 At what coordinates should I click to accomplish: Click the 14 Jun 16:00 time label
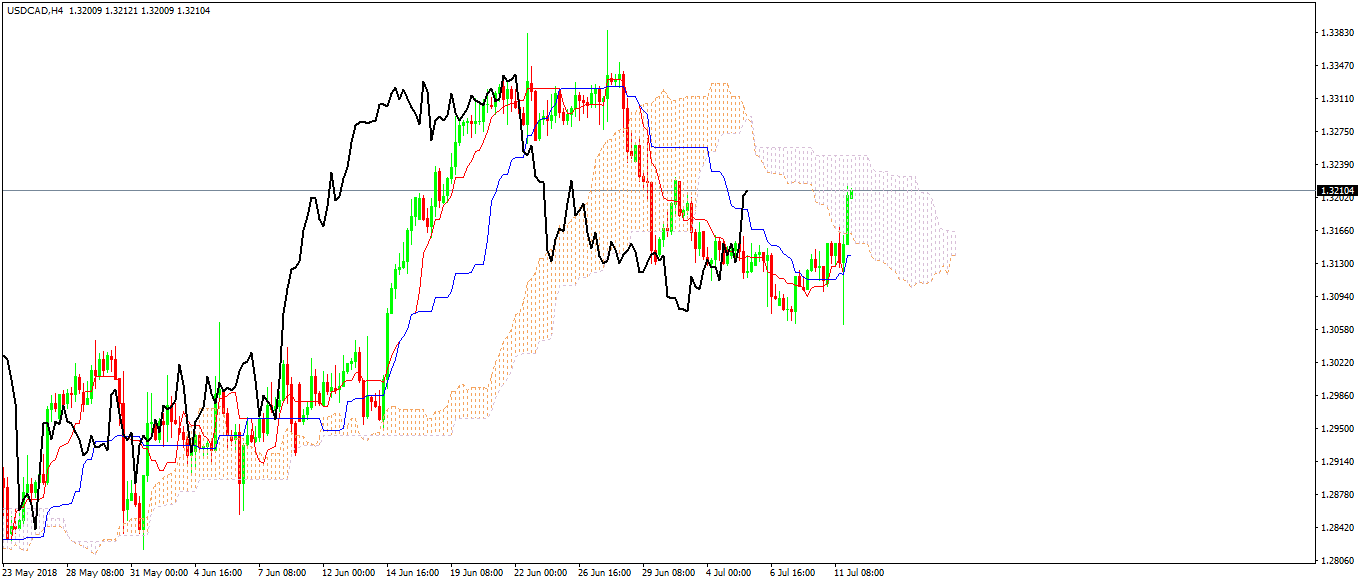(413, 574)
